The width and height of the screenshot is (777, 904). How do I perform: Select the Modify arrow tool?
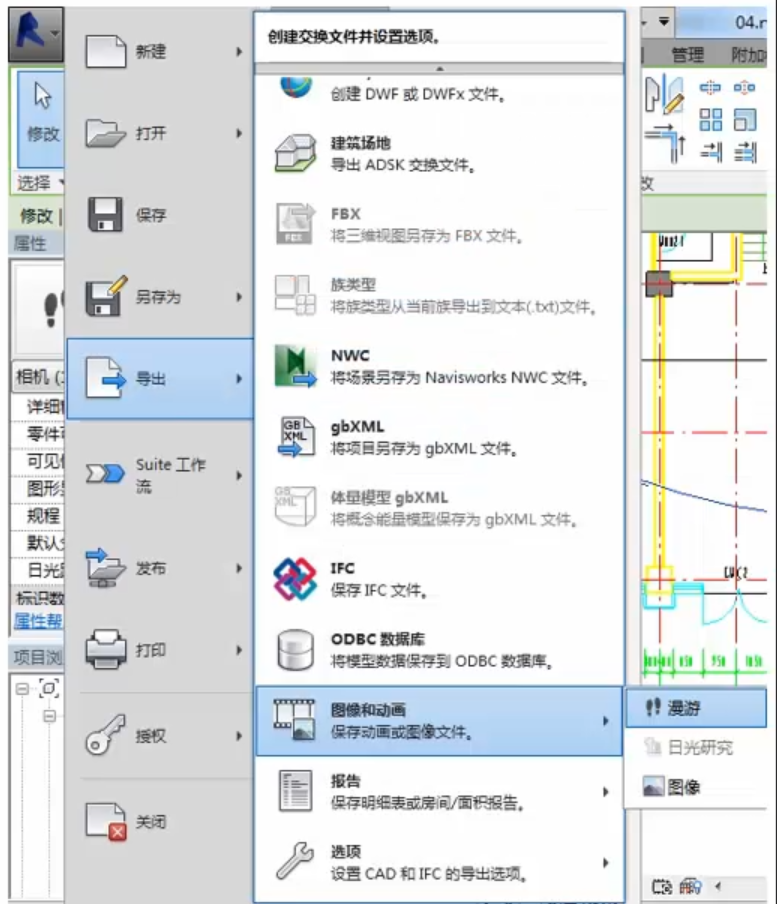pyautogui.click(x=42, y=110)
